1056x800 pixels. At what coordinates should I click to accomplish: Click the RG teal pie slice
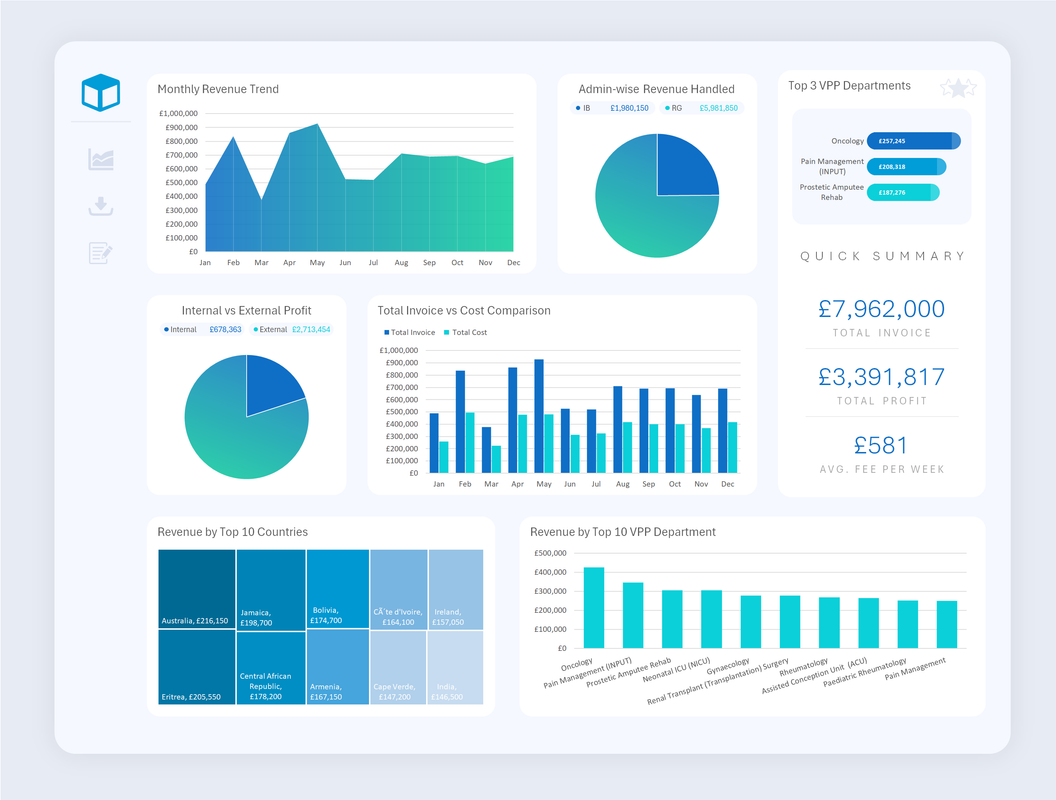click(636, 215)
